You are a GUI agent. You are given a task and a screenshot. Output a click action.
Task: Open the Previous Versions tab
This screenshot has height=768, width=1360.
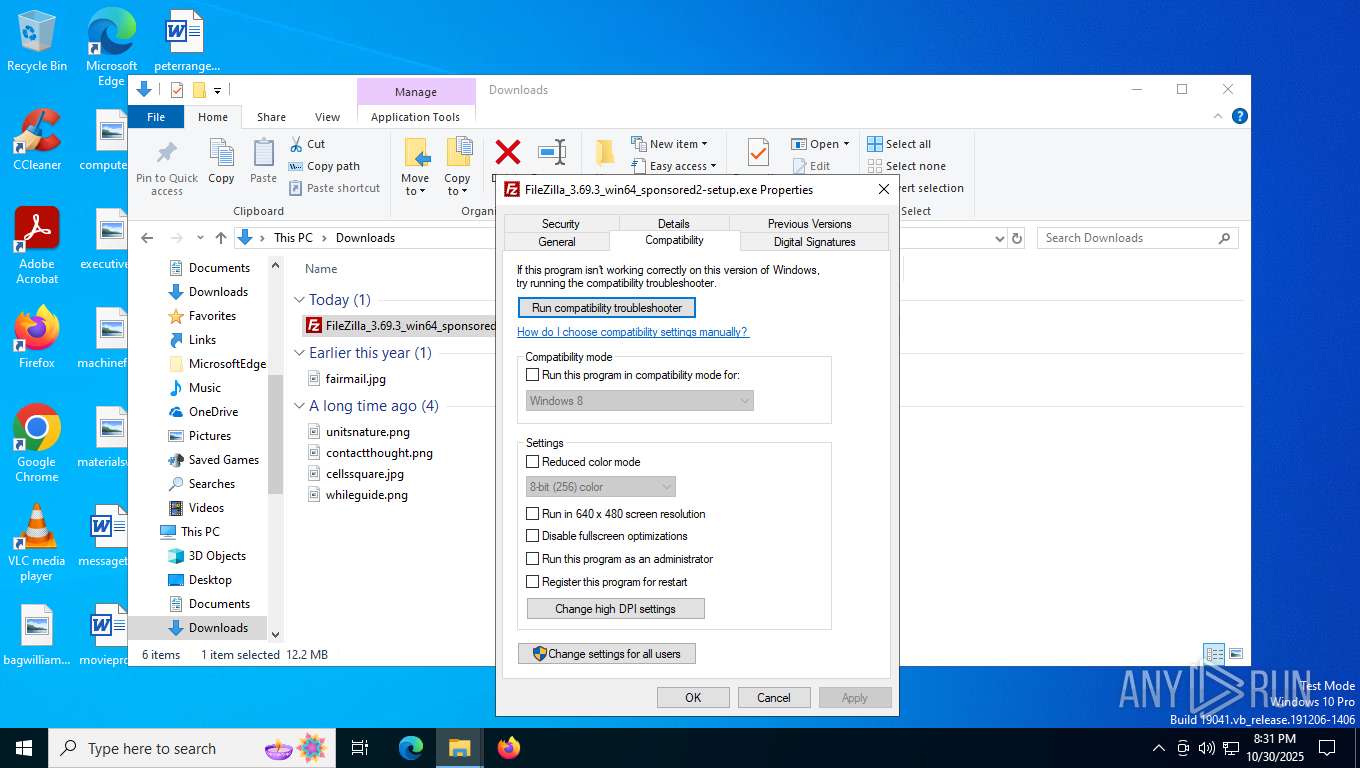pos(809,224)
